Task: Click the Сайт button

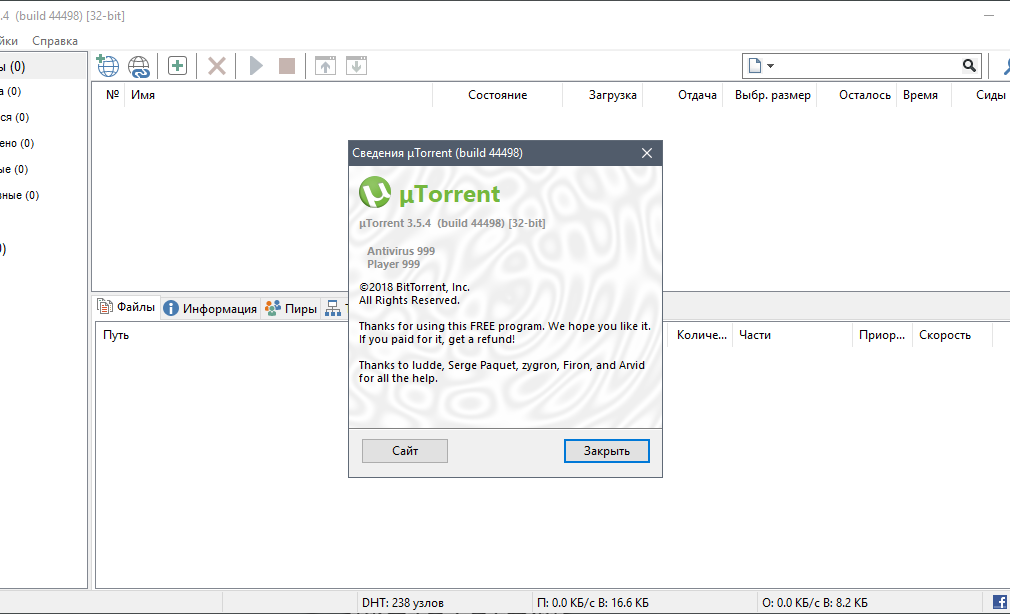Action: pos(405,451)
